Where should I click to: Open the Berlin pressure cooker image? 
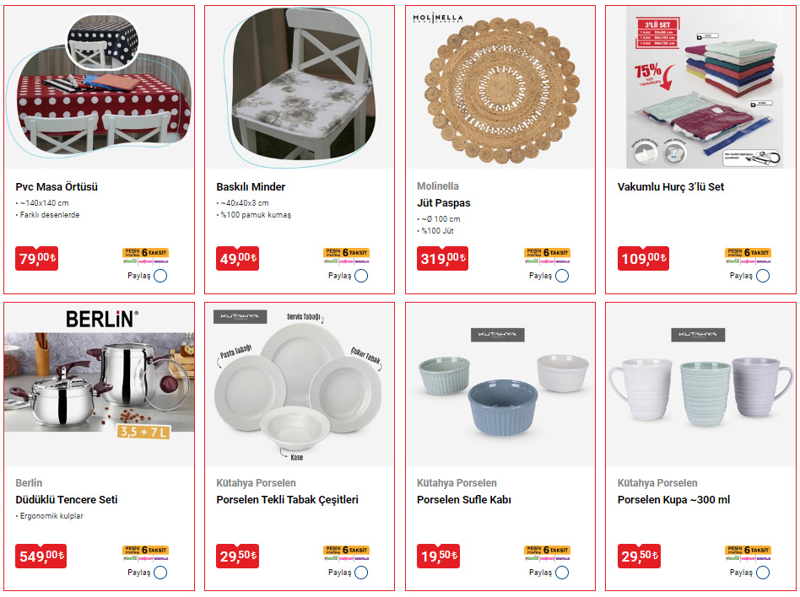tap(99, 384)
